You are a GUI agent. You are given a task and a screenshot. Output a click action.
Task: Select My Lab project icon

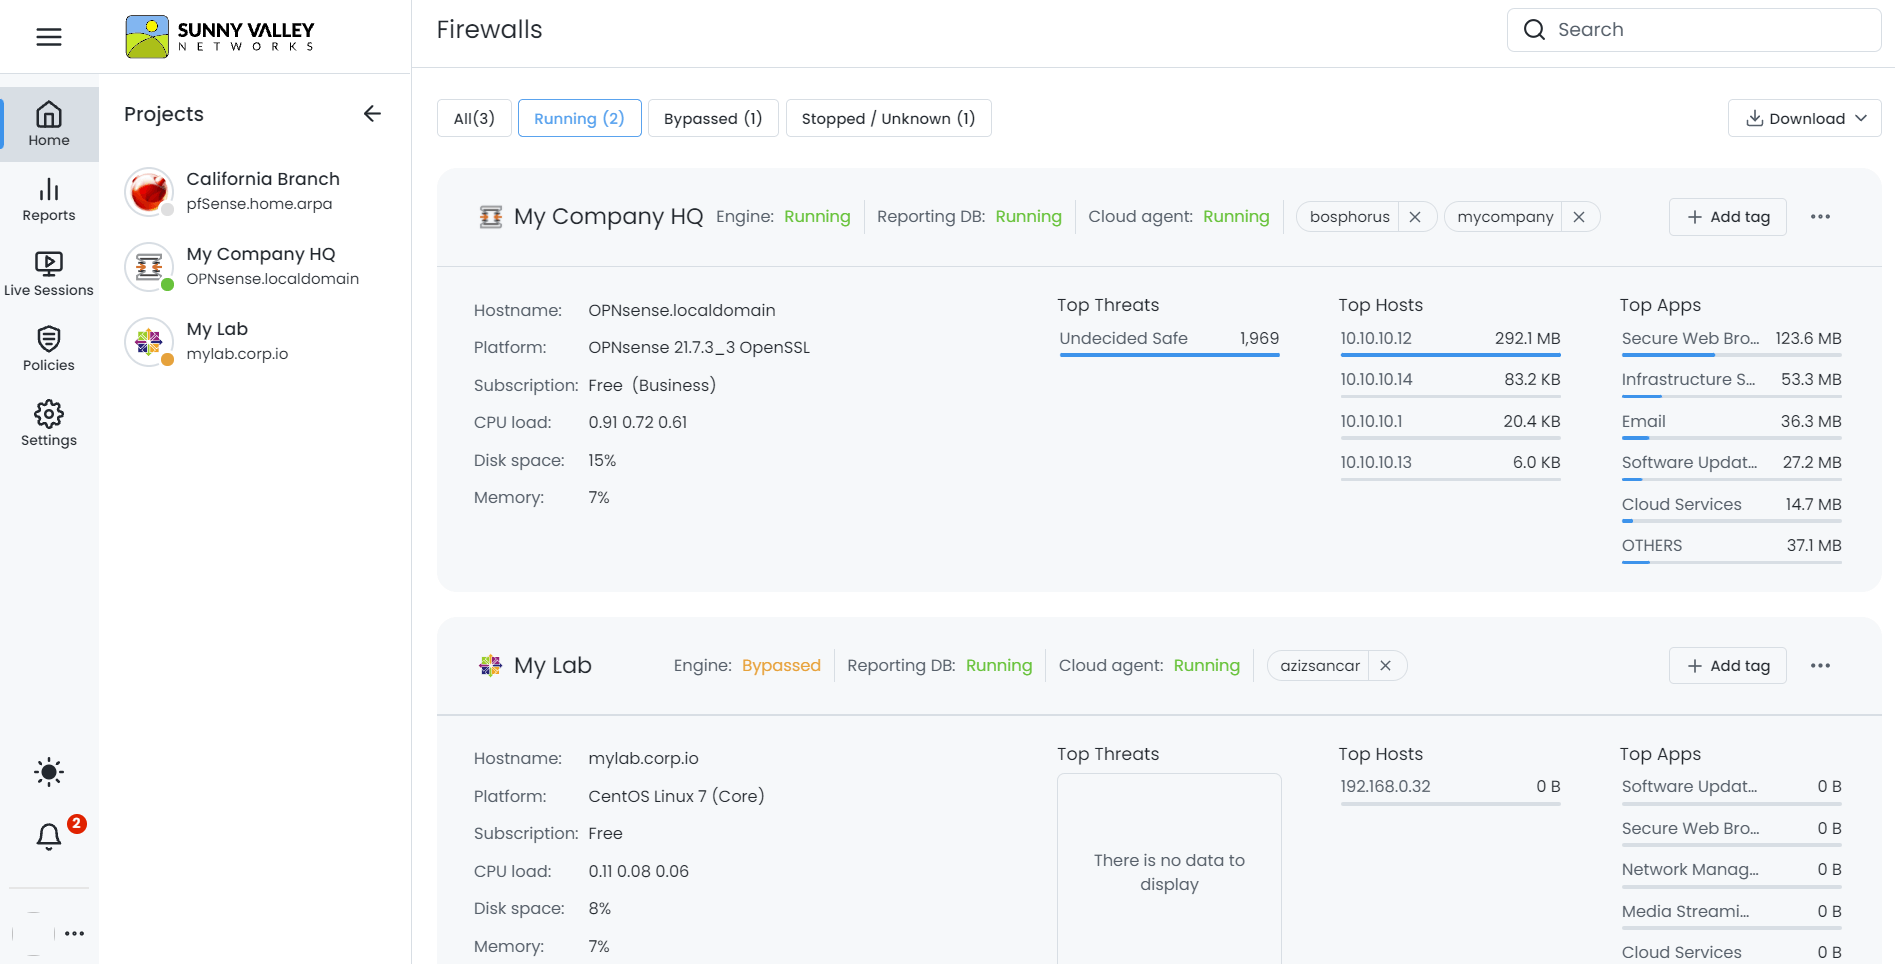(149, 341)
